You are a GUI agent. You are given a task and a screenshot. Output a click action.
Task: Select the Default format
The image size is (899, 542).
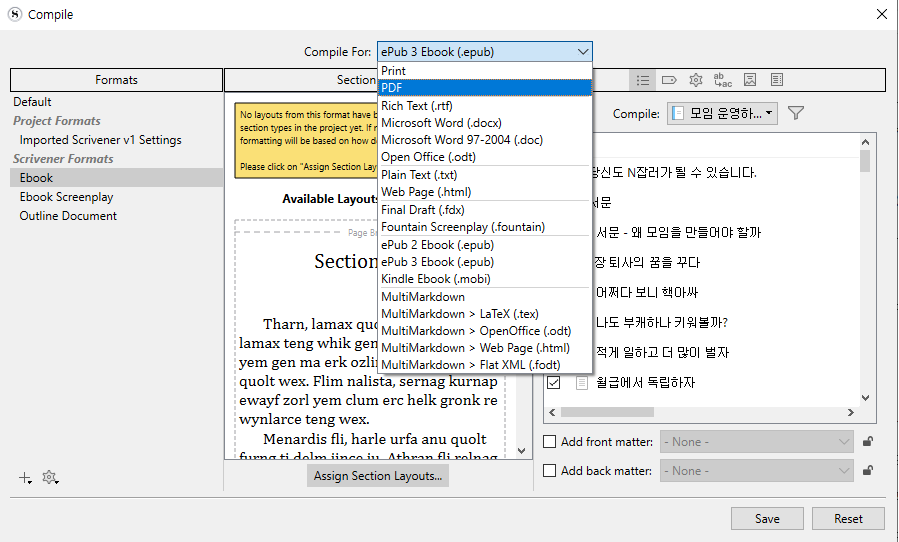116,102
